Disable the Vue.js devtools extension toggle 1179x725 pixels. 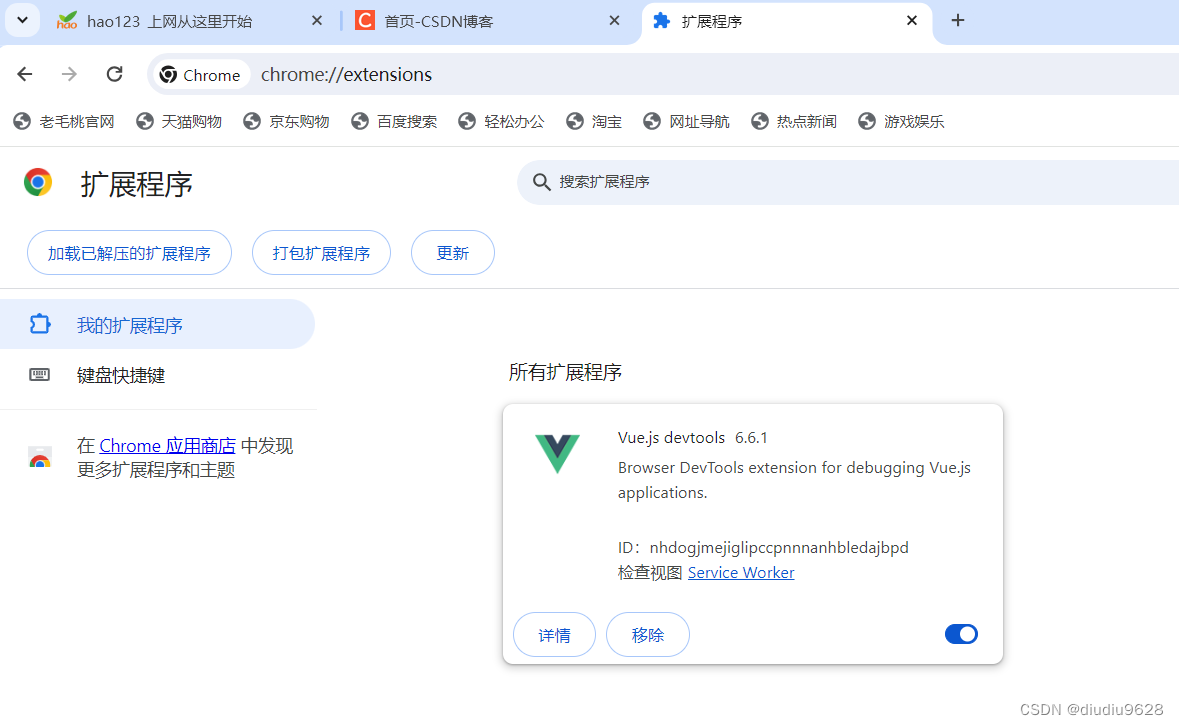[x=961, y=634]
